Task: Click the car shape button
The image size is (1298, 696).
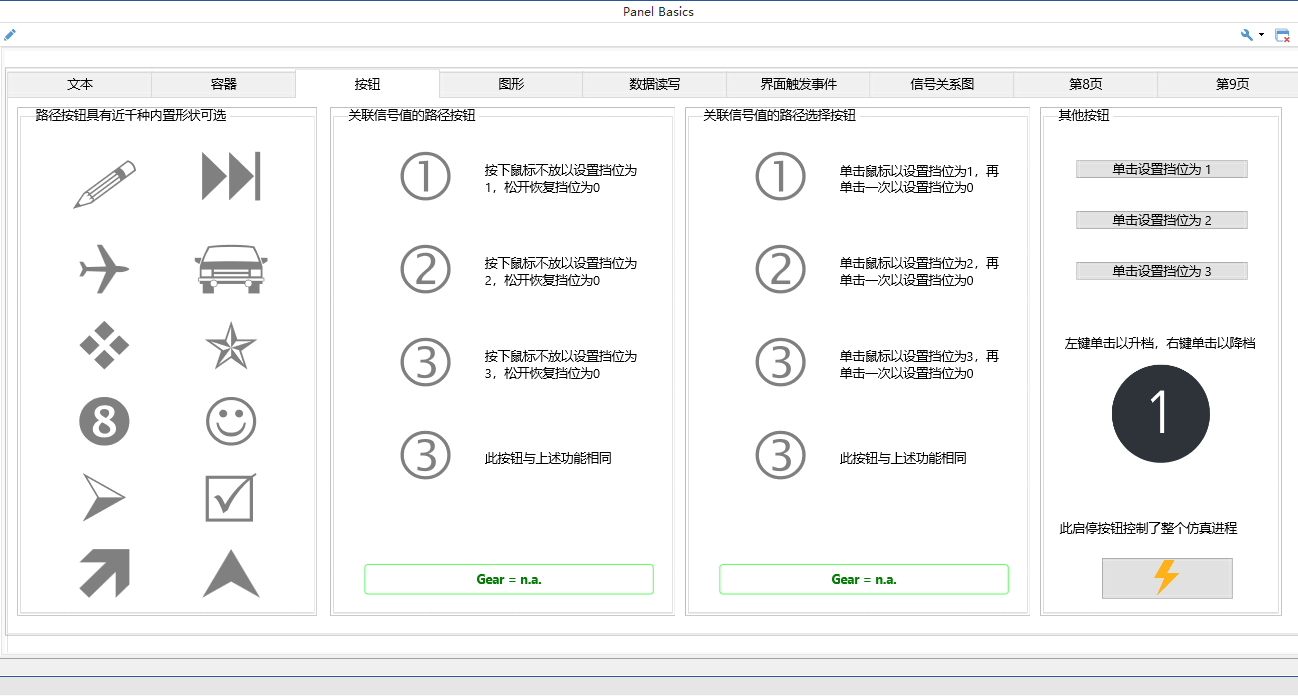Action: tap(231, 268)
